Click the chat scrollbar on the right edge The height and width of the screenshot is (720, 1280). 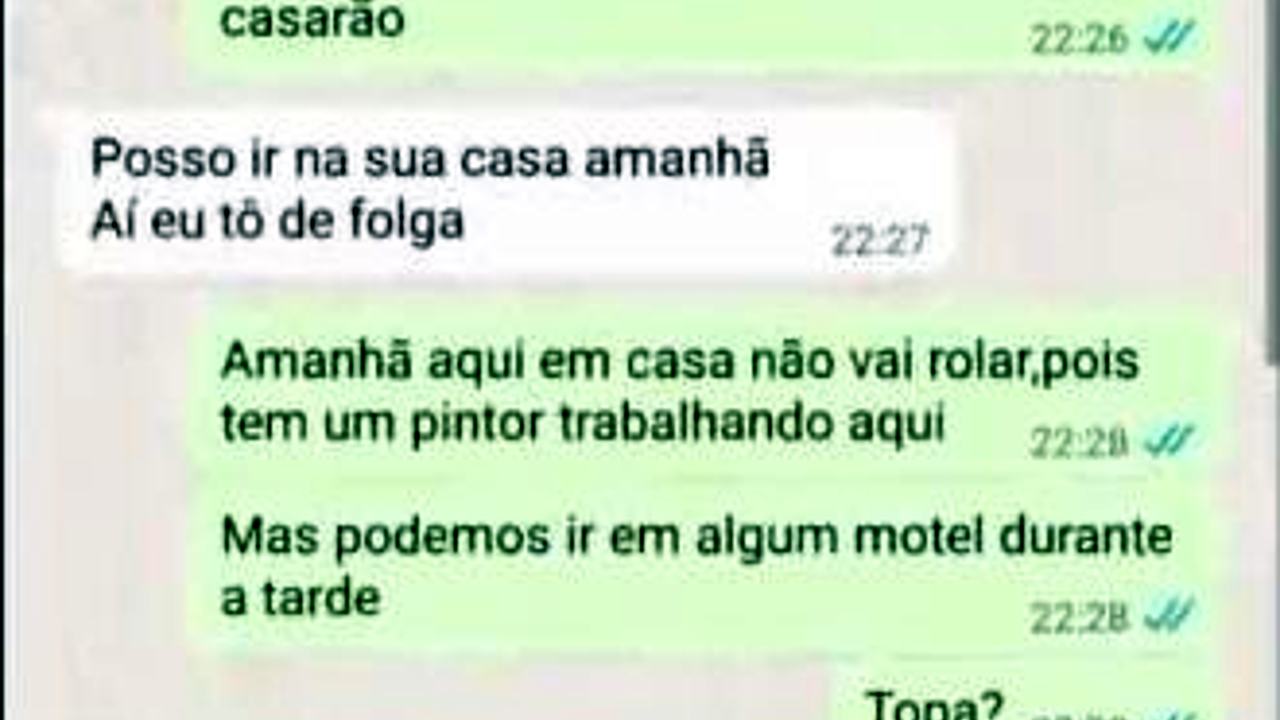pyautogui.click(x=1272, y=180)
